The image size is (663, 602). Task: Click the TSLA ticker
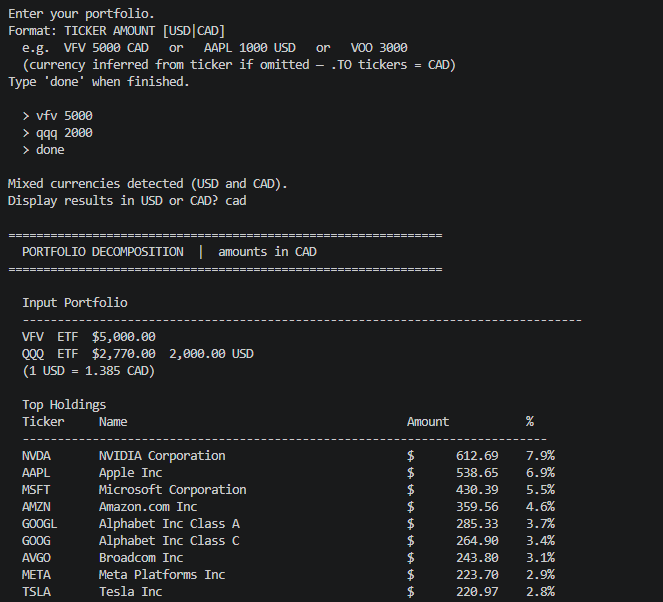[36, 592]
